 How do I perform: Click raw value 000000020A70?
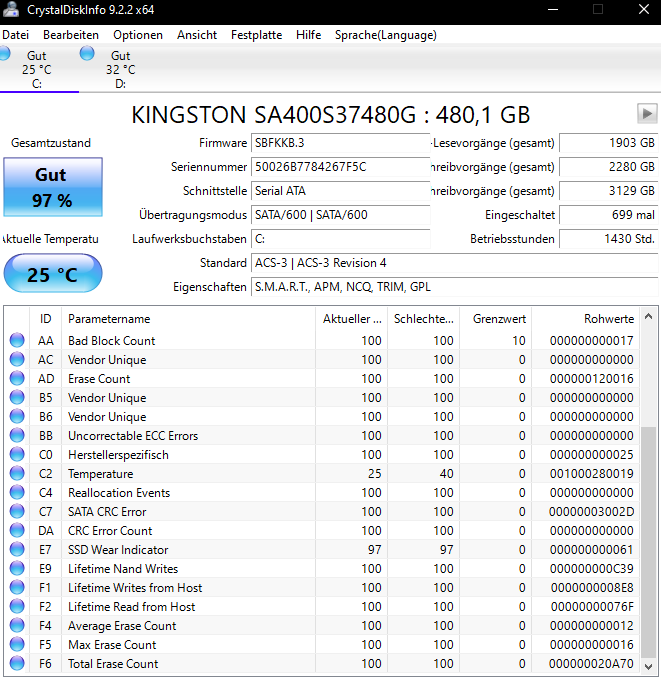tap(591, 664)
